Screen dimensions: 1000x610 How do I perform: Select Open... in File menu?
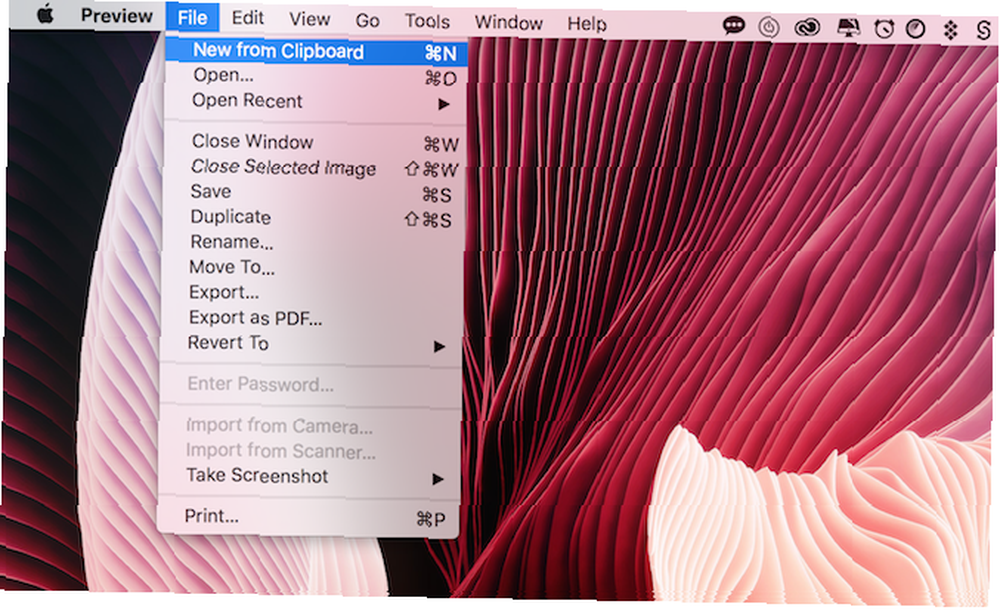pyautogui.click(x=314, y=76)
